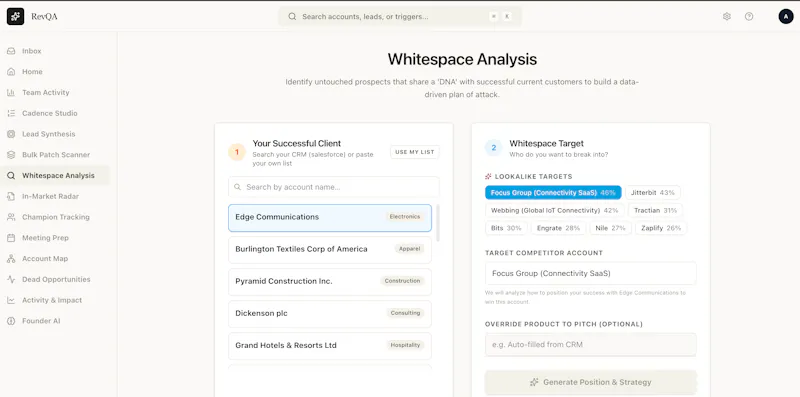
Task: Open the settings gear icon
Action: (x=727, y=16)
